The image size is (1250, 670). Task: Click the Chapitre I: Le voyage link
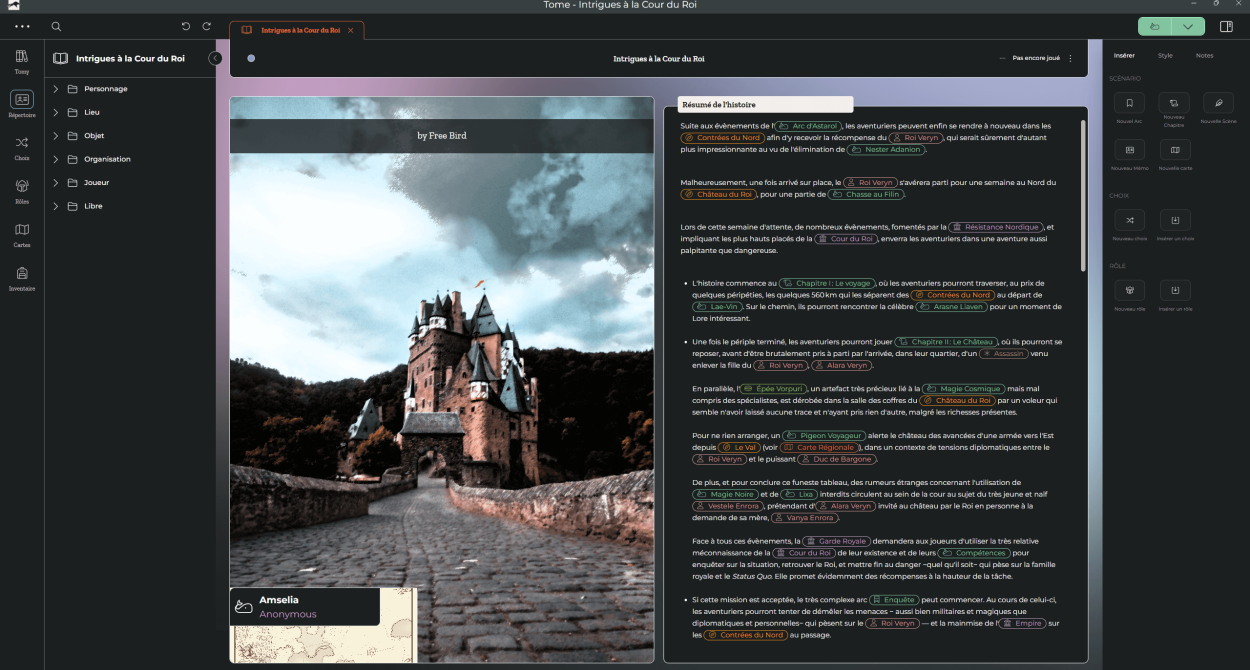point(827,283)
